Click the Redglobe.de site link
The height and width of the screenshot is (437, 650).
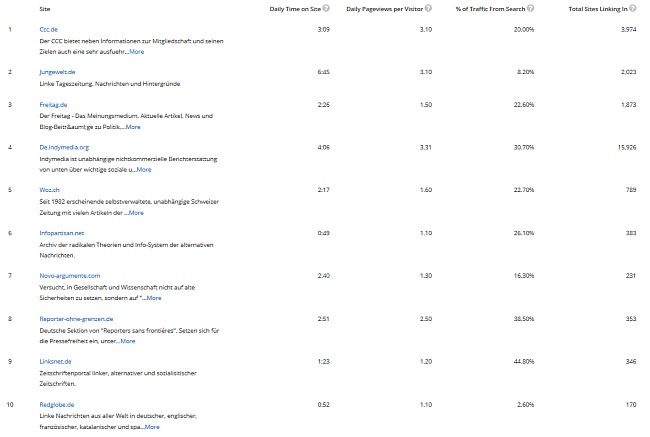click(57, 403)
